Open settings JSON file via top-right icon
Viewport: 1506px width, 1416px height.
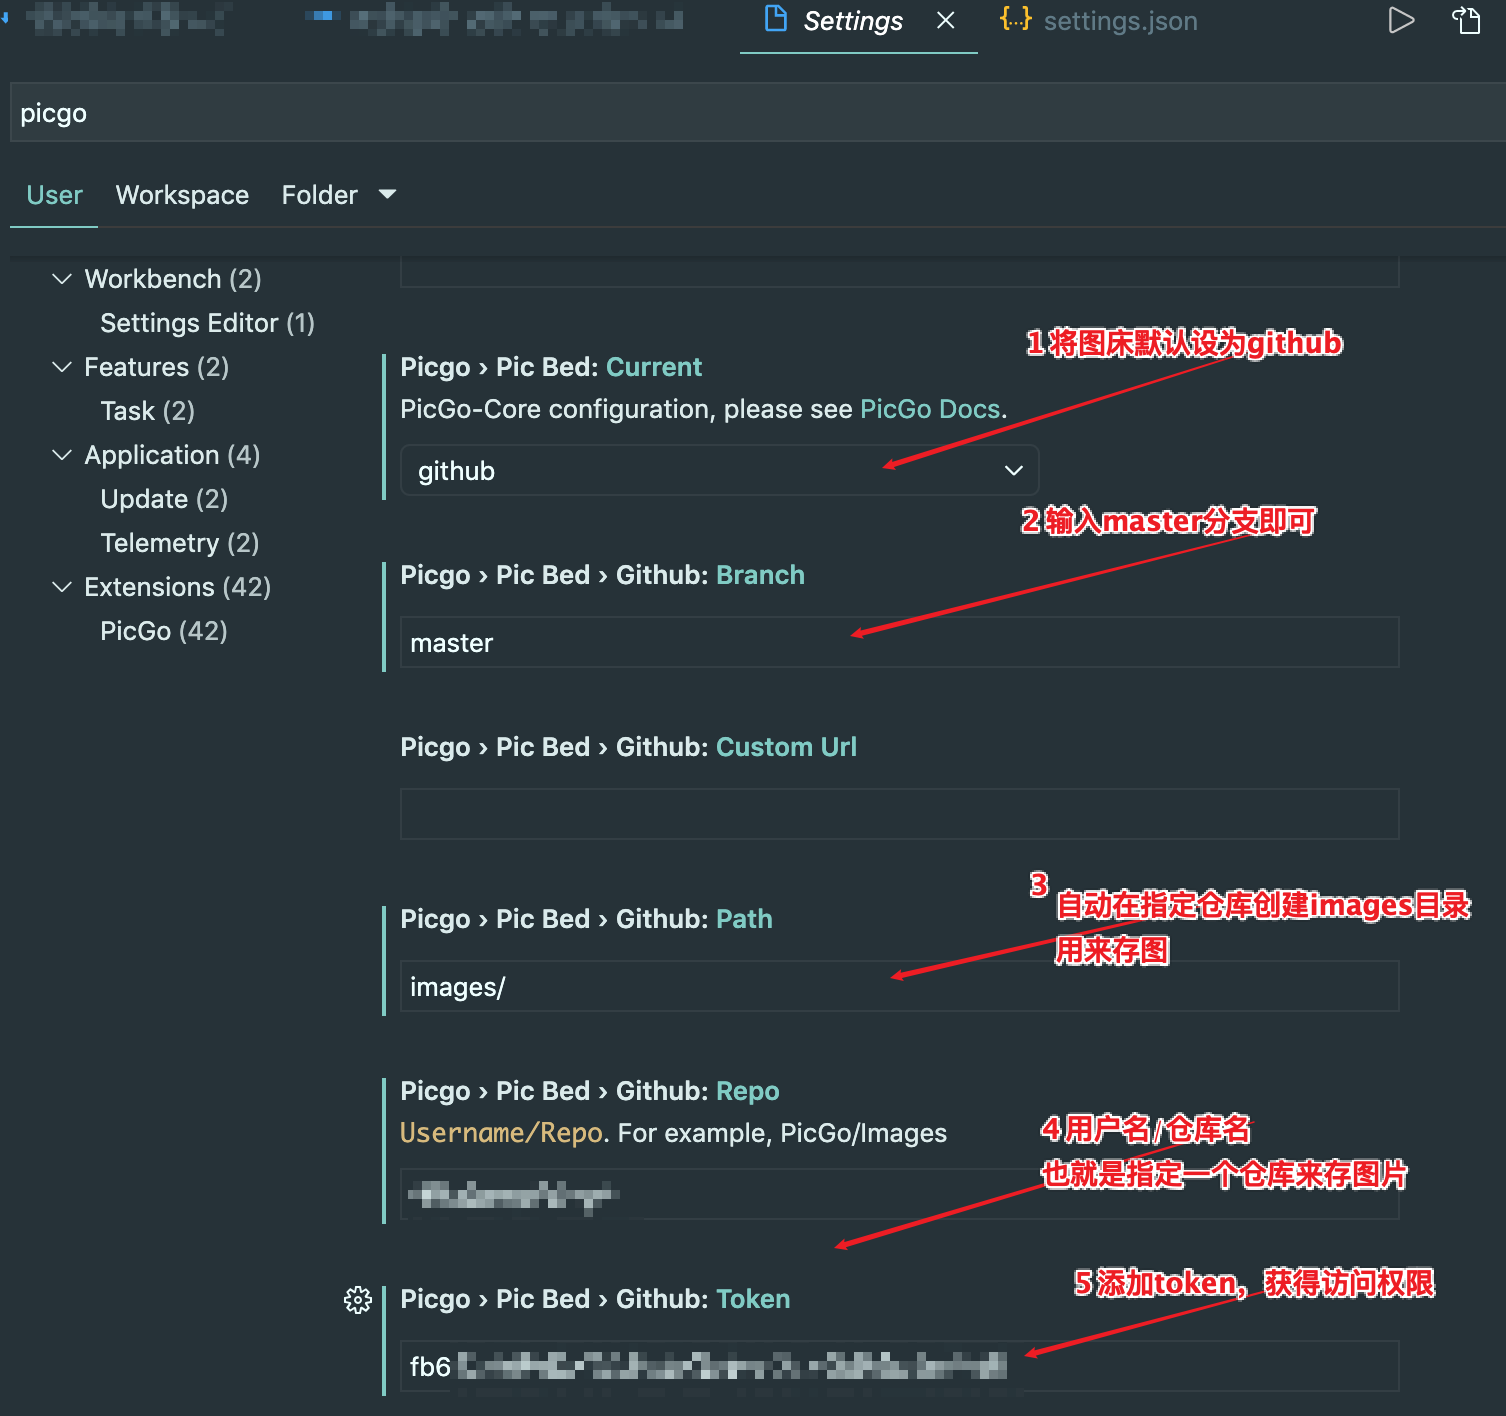click(x=1466, y=20)
